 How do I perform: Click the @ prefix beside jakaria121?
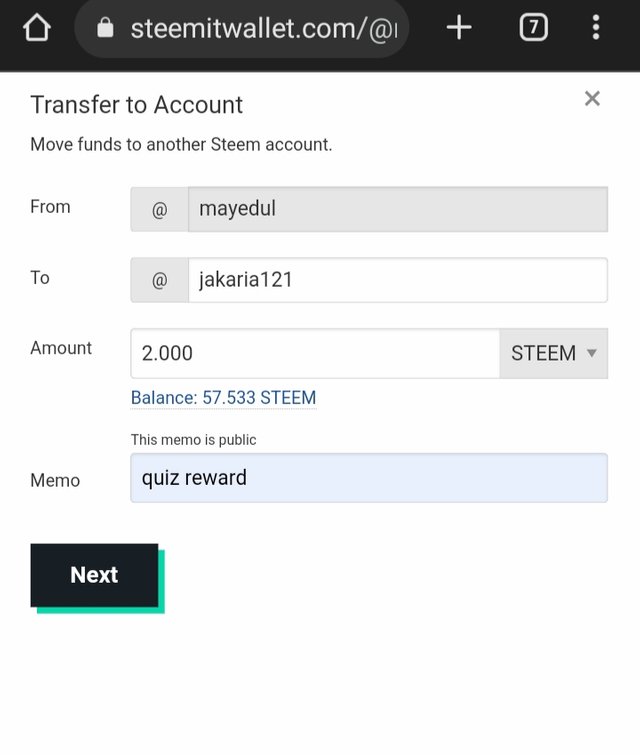pos(159,280)
